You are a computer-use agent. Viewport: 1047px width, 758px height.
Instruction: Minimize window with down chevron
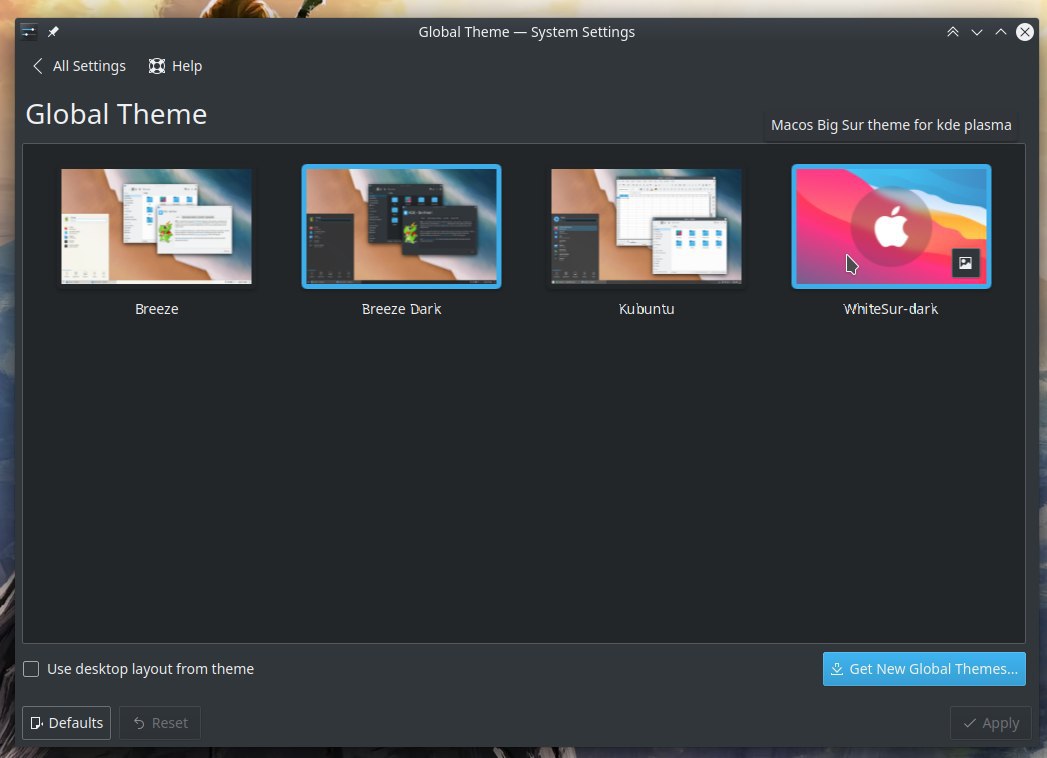pos(977,32)
